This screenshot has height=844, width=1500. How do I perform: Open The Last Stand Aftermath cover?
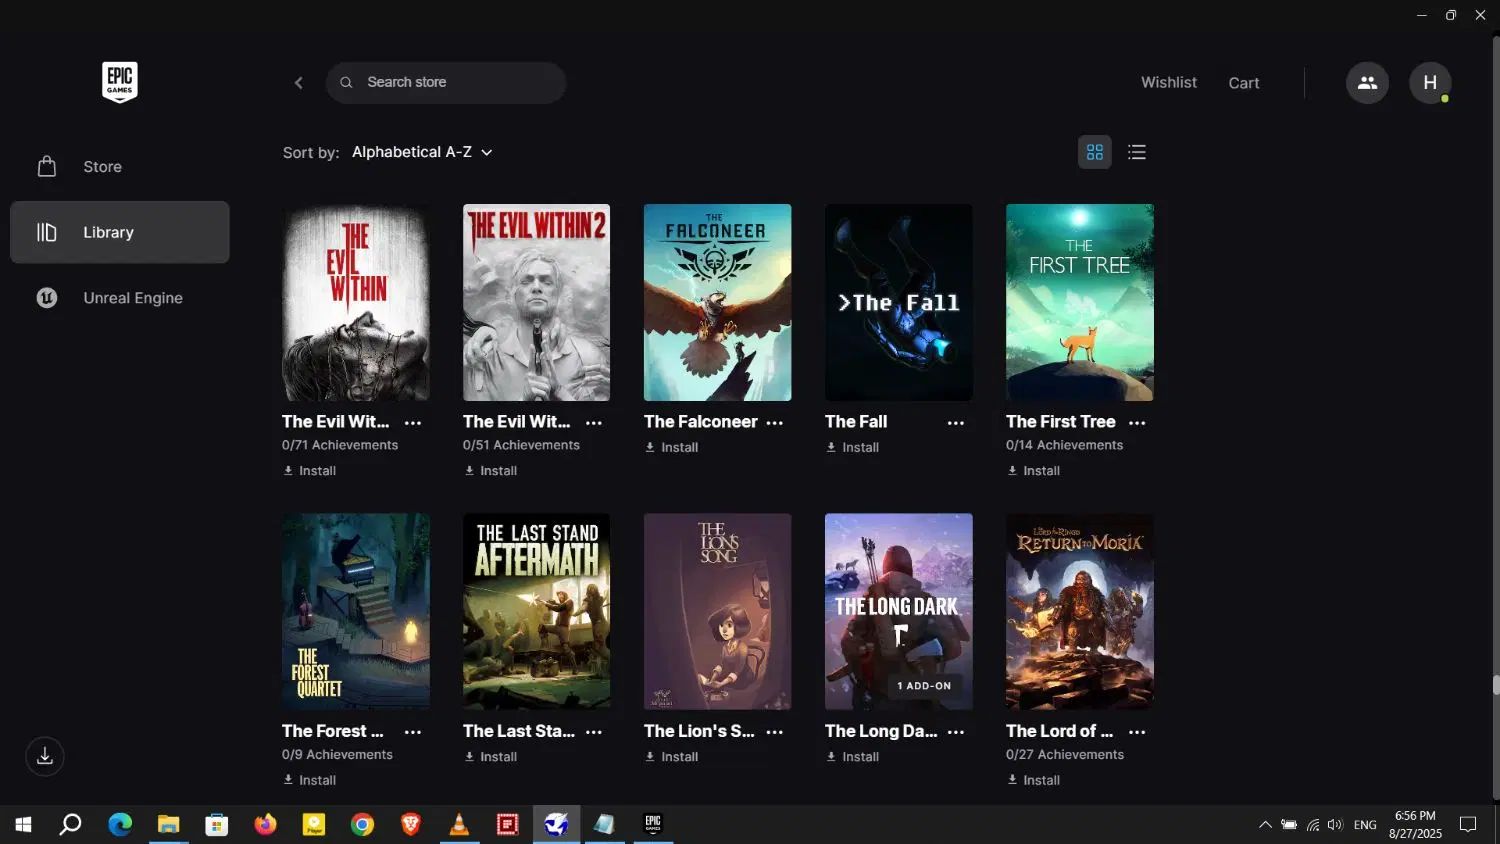click(x=536, y=611)
